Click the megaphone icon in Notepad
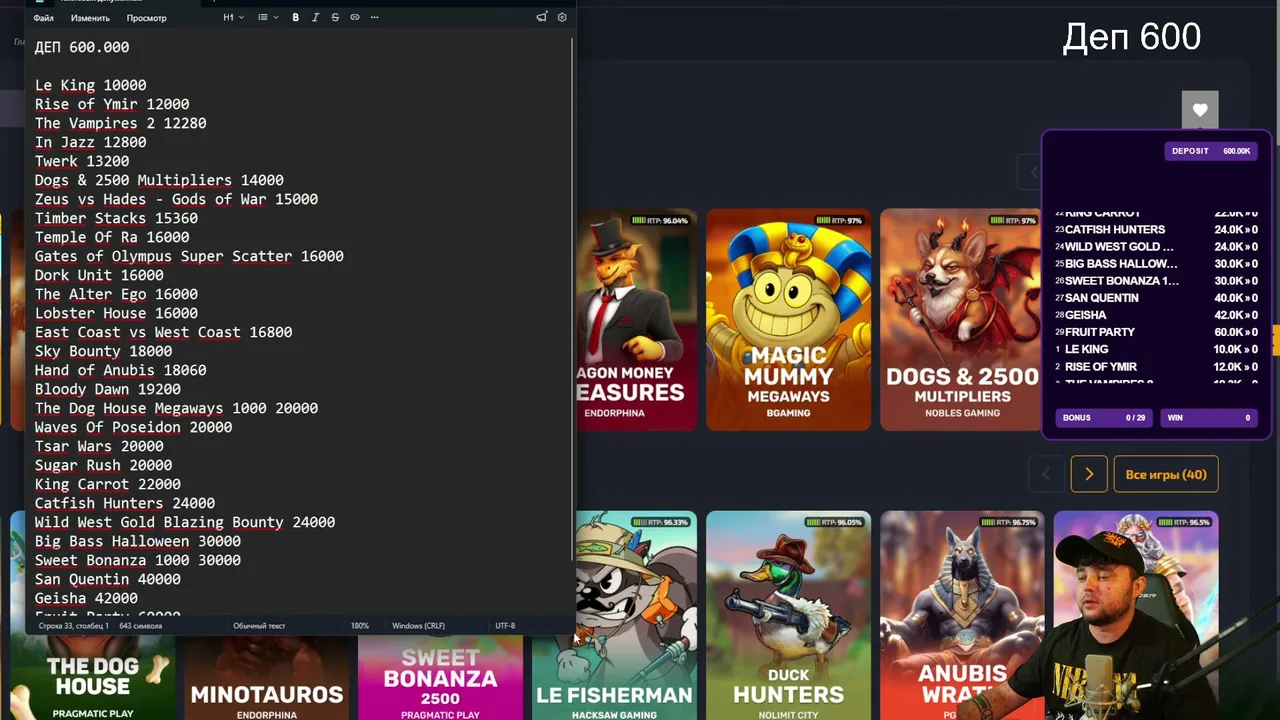This screenshot has height=720, width=1280. point(542,17)
